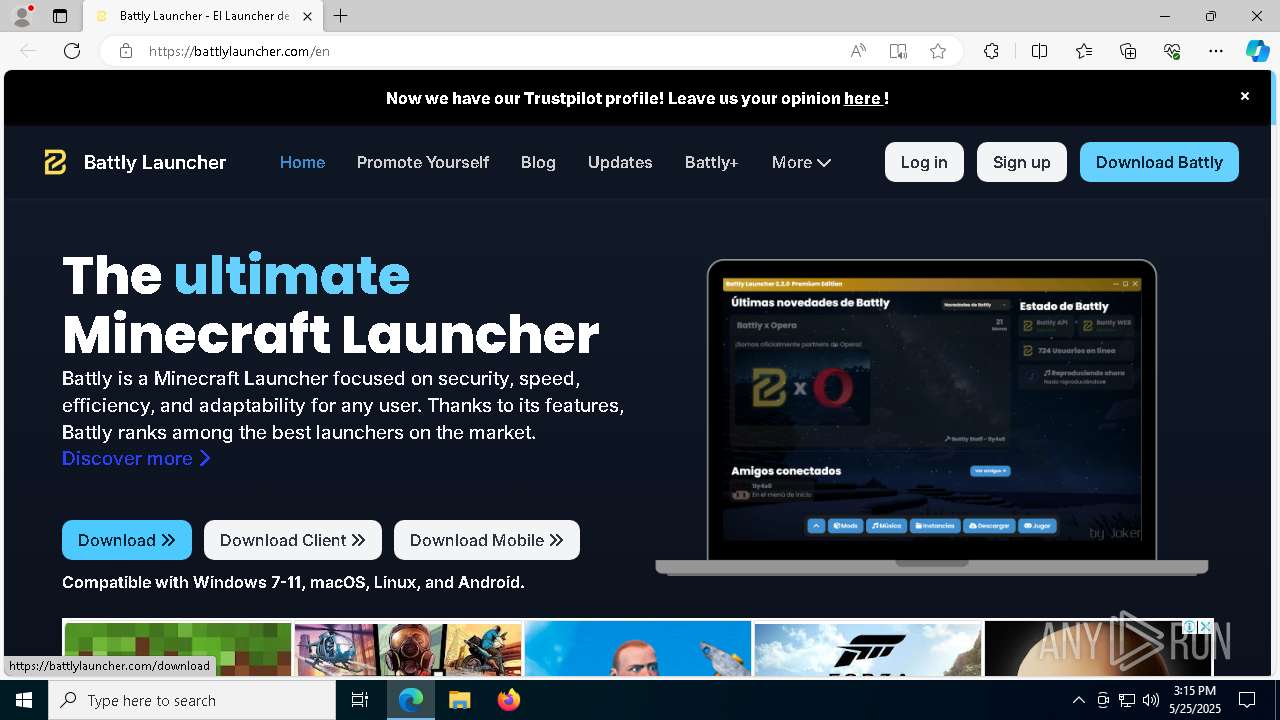Open the volume control tray icon
This screenshot has width=1280, height=720.
click(1151, 700)
